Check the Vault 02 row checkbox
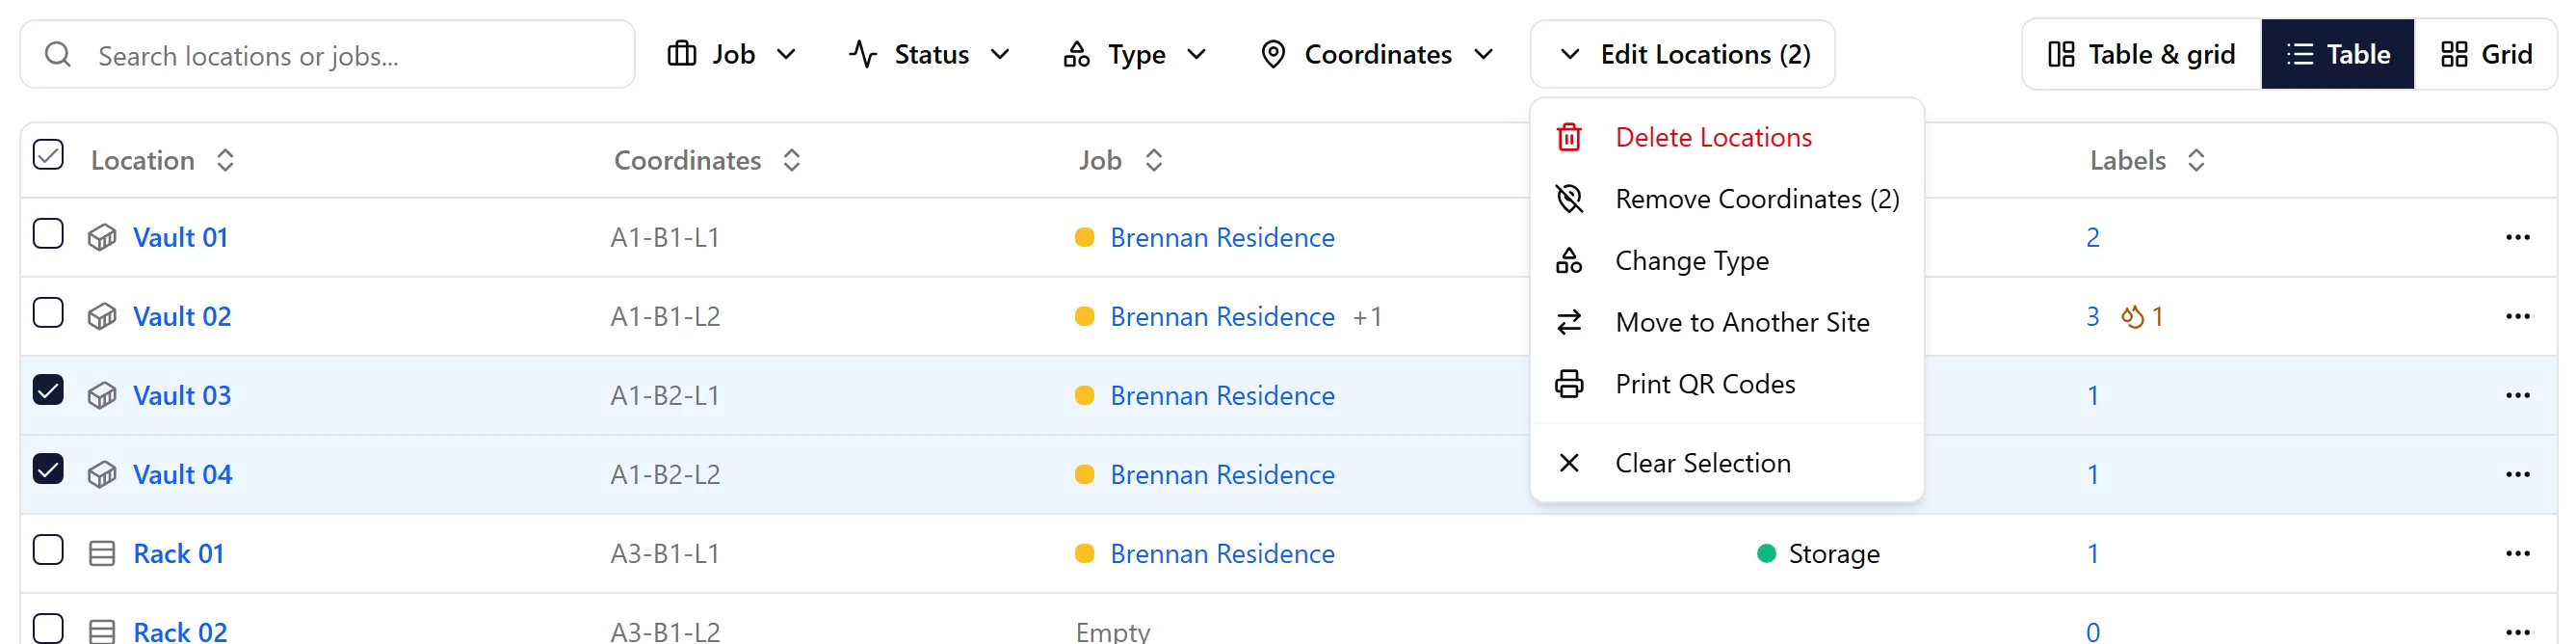This screenshot has width=2576, height=644. (48, 313)
